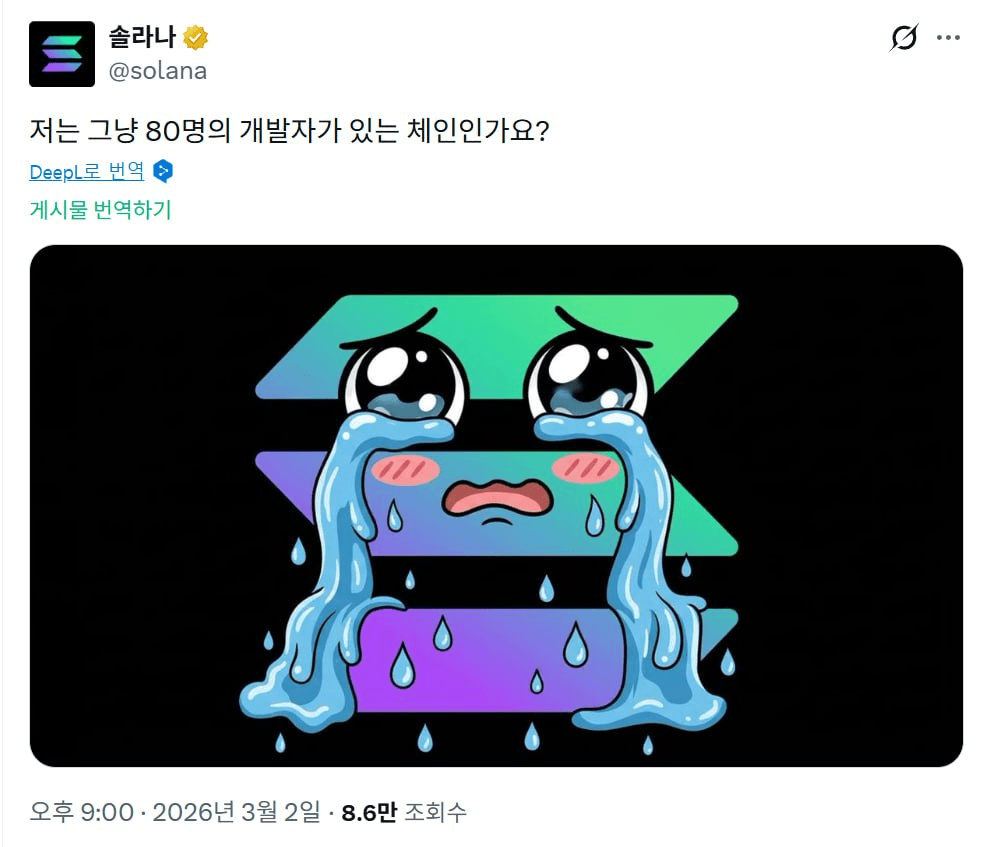Screen dimensions: 984x847
Task: Click the blue DeepL logo icon
Action: pos(163,171)
